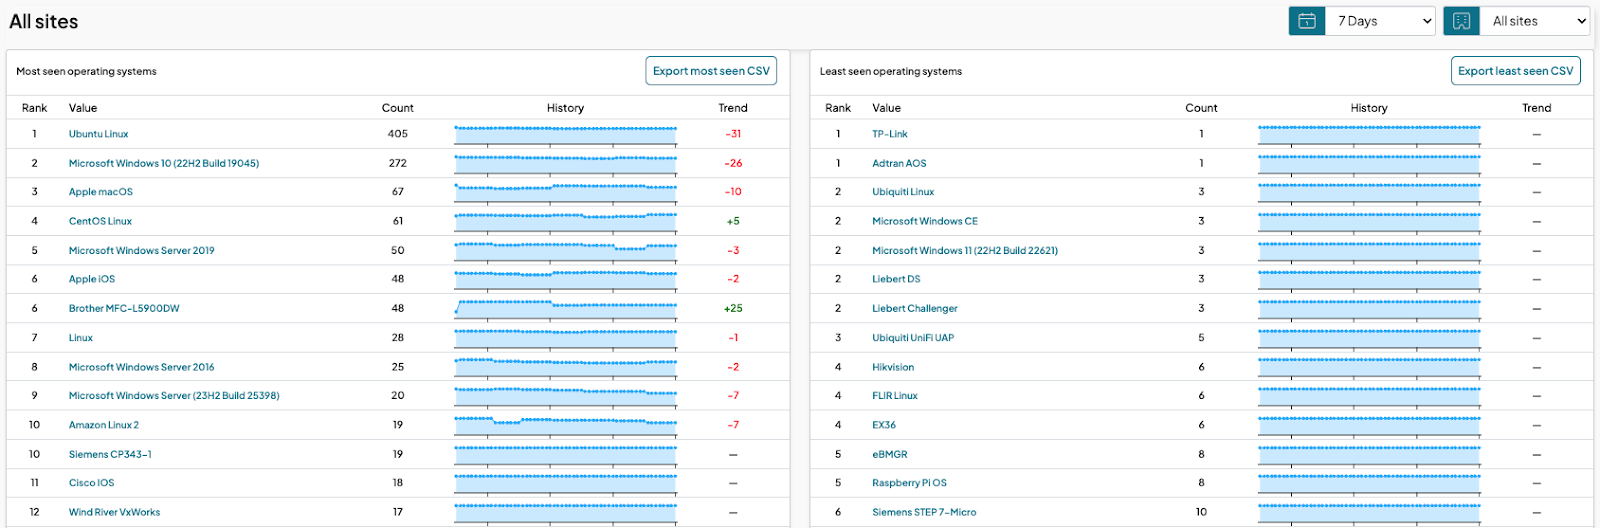Open Microsoft Windows 10 (22H2 Build 19045) link
1600x528 pixels.
(164, 163)
